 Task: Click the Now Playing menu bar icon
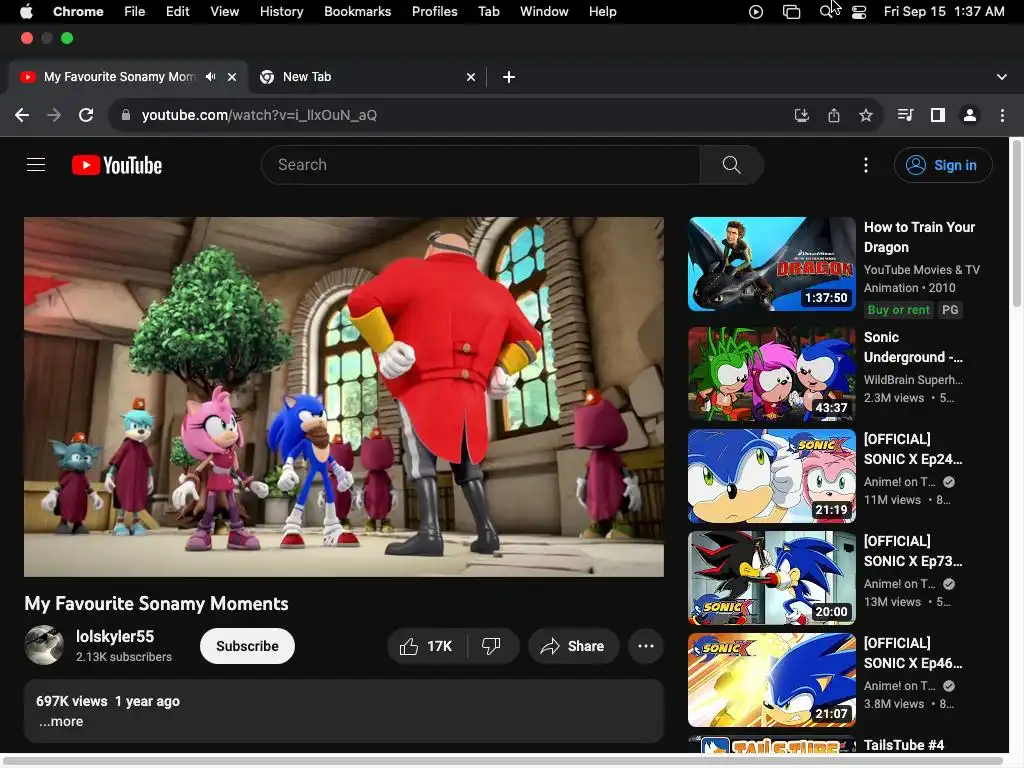pyautogui.click(x=756, y=12)
